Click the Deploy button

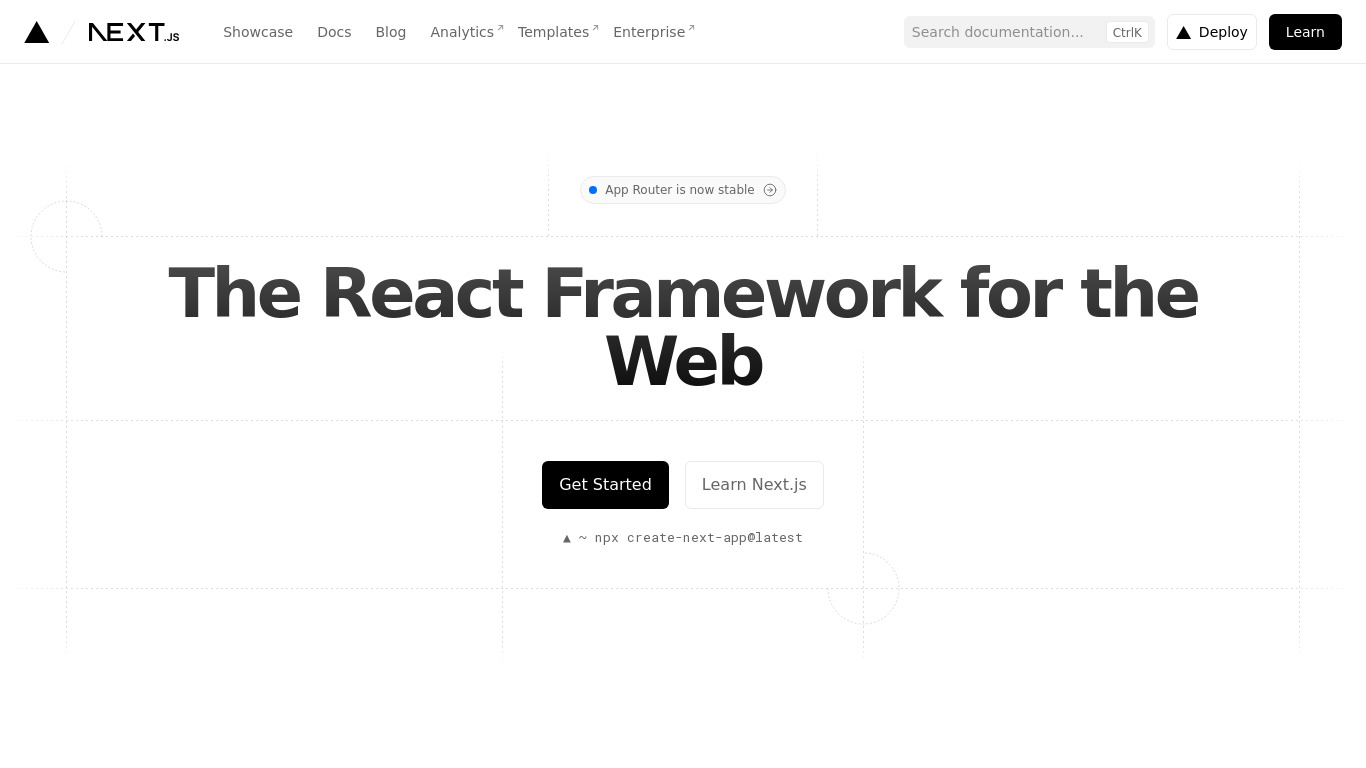click(1212, 32)
